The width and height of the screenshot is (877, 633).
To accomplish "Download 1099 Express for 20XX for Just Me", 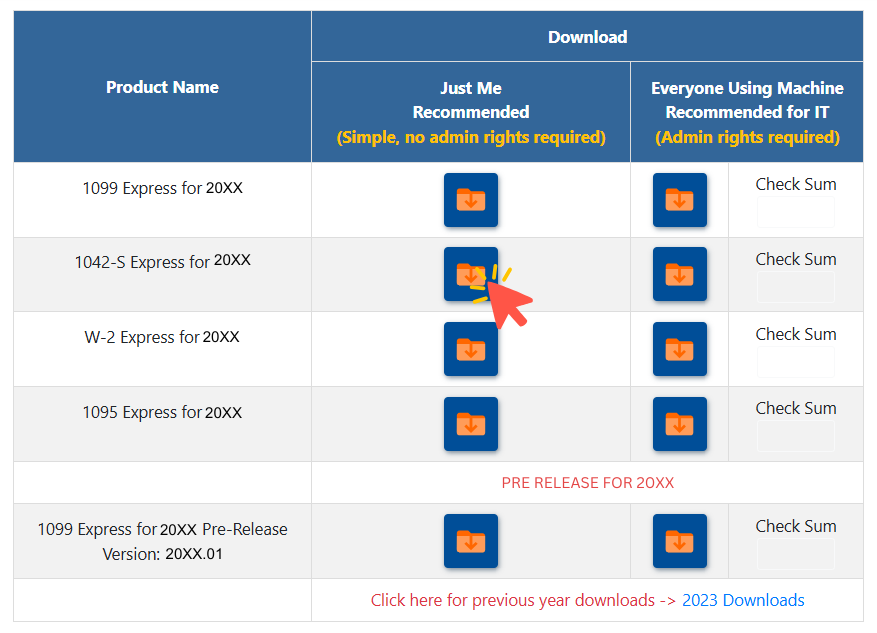I will (x=470, y=200).
